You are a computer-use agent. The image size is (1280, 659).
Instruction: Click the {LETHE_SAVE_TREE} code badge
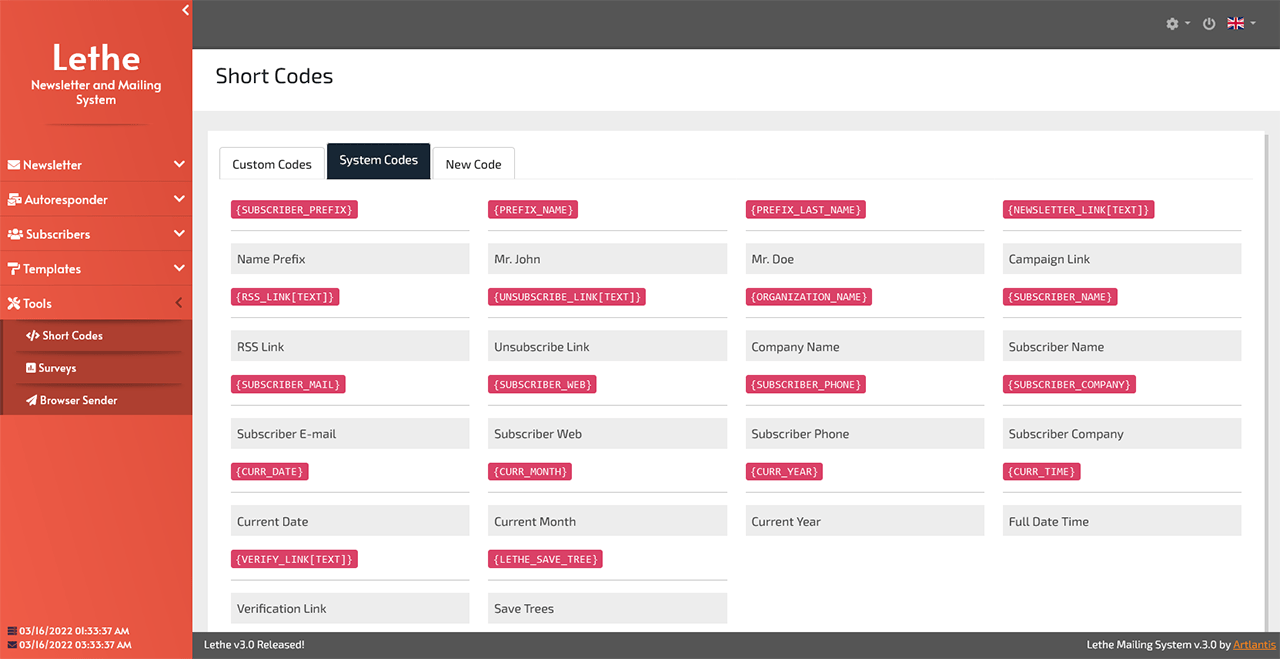(545, 559)
